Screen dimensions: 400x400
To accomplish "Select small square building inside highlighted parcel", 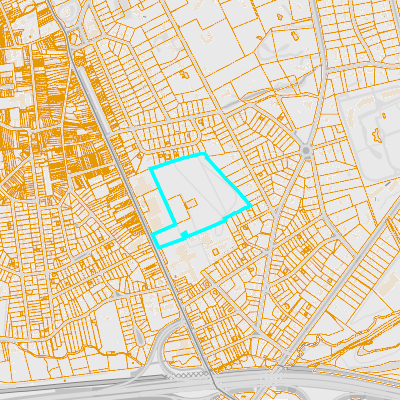I will [191, 203].
